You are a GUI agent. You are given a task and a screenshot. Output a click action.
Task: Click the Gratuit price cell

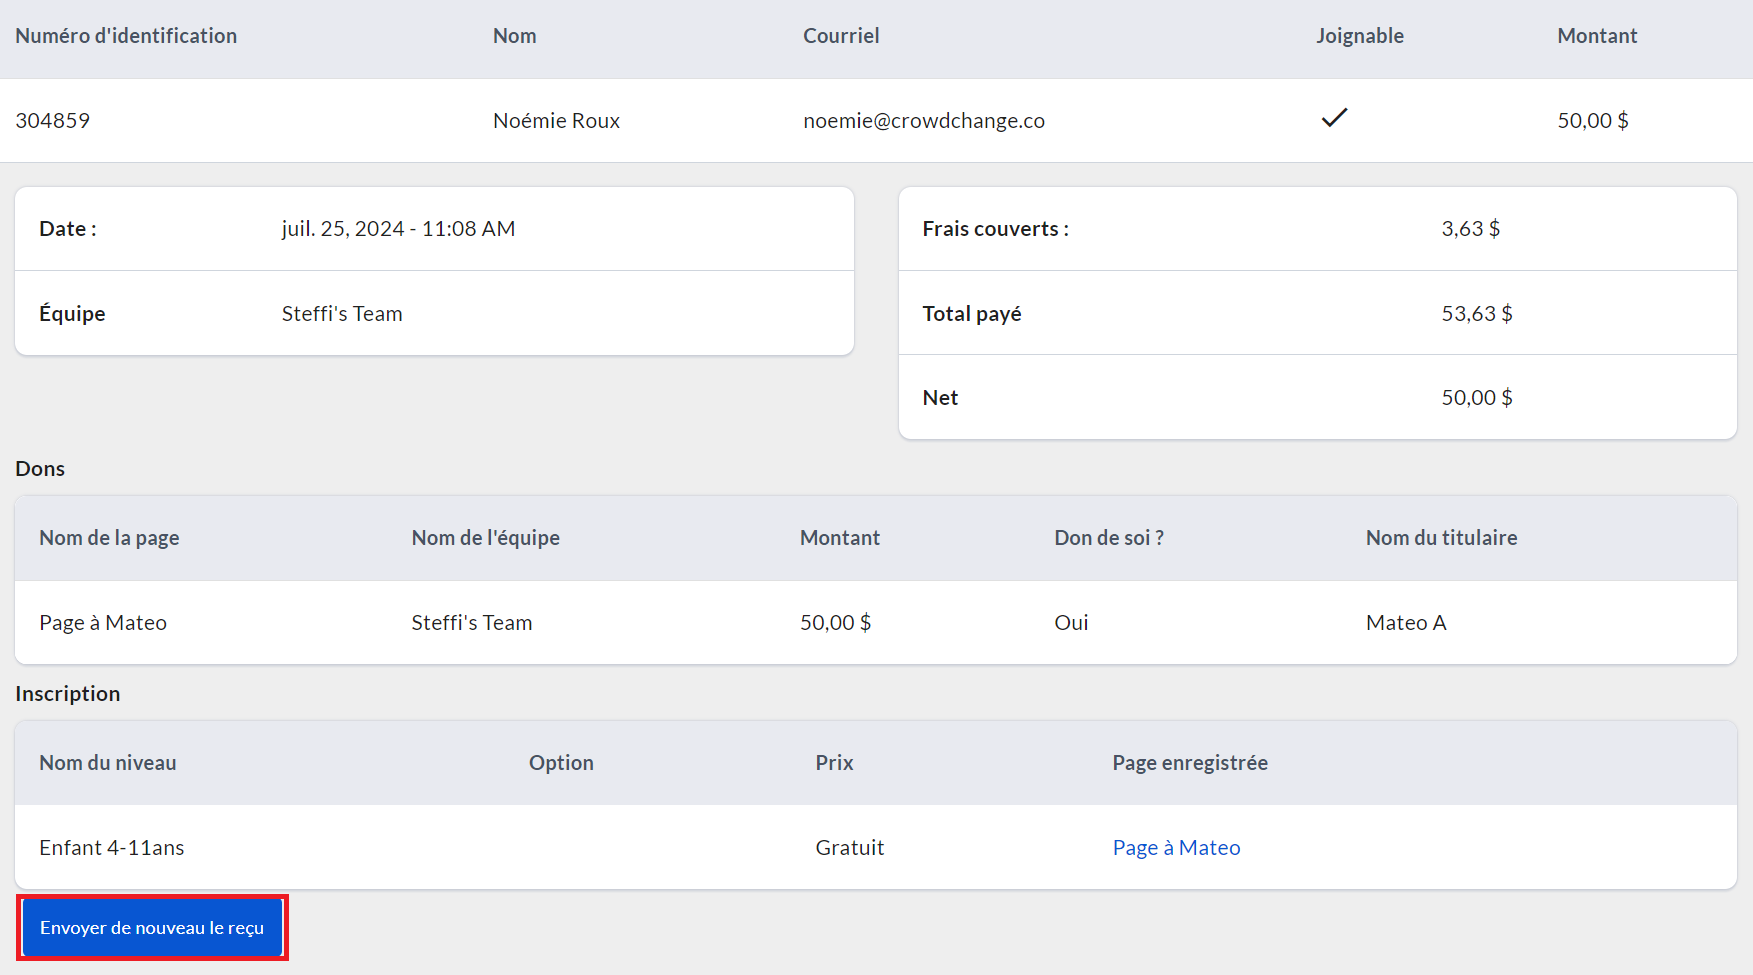(x=849, y=848)
